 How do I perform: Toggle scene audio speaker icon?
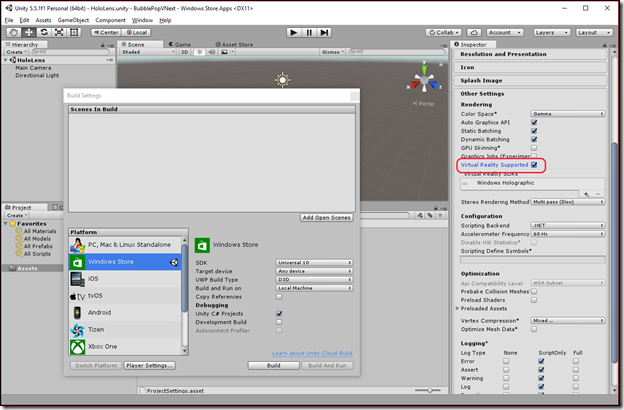(212, 52)
